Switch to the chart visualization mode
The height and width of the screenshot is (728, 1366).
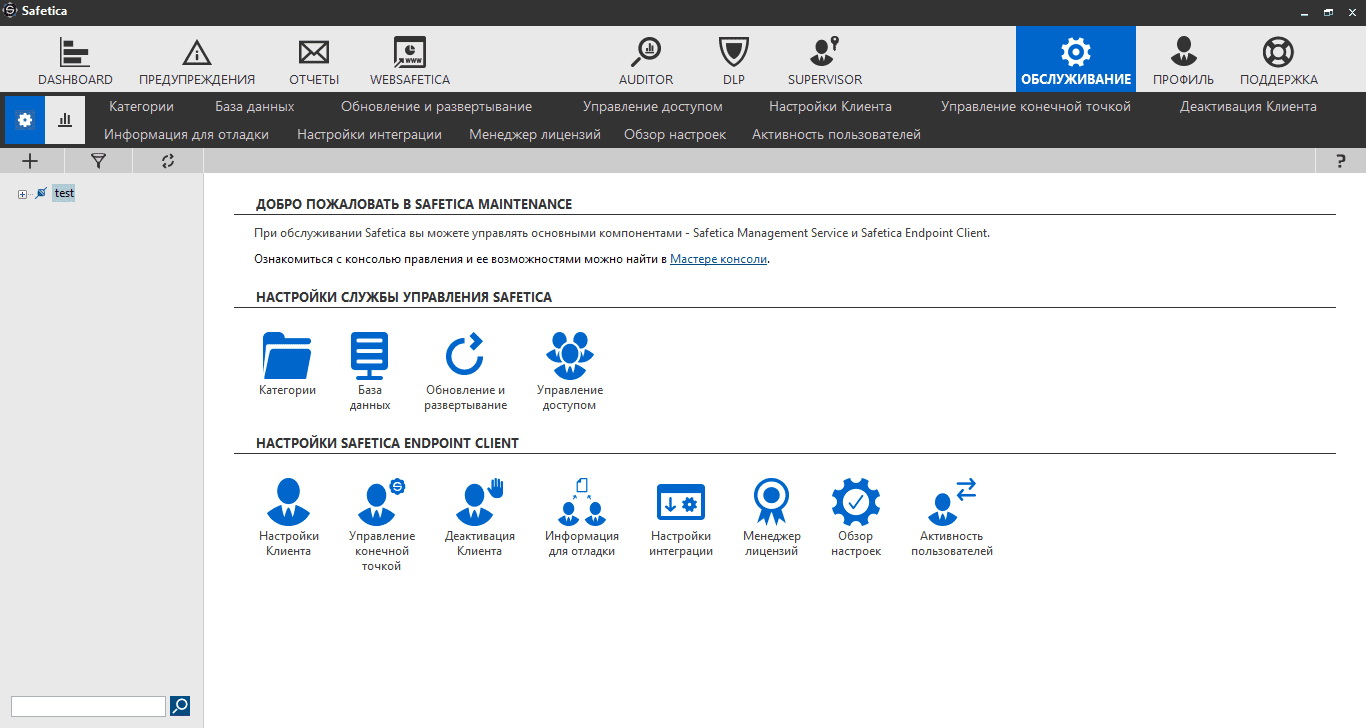65,120
